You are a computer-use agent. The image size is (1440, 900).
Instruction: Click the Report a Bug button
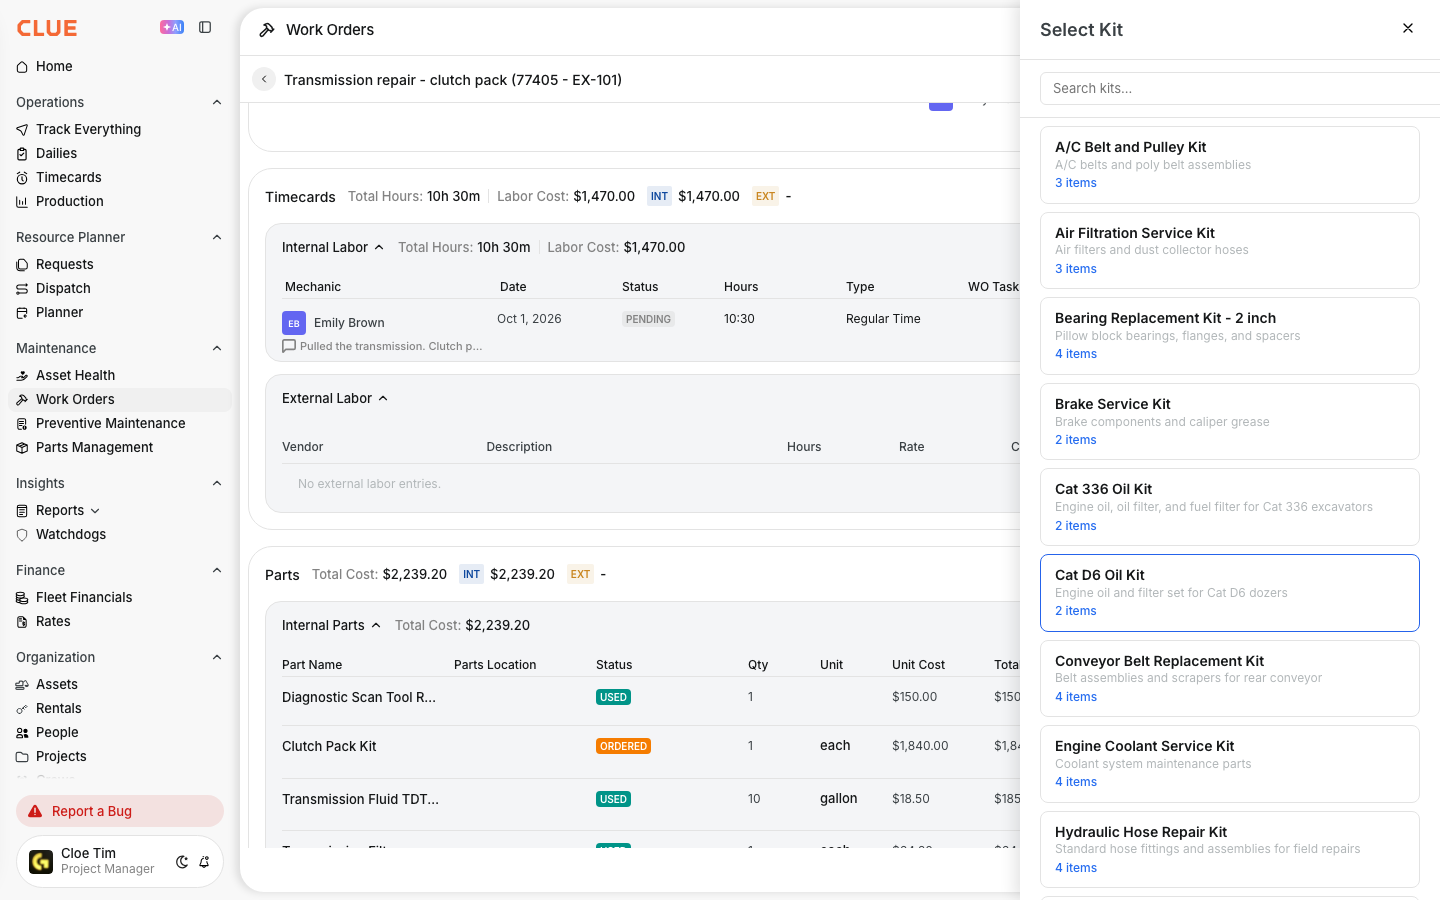(x=120, y=811)
